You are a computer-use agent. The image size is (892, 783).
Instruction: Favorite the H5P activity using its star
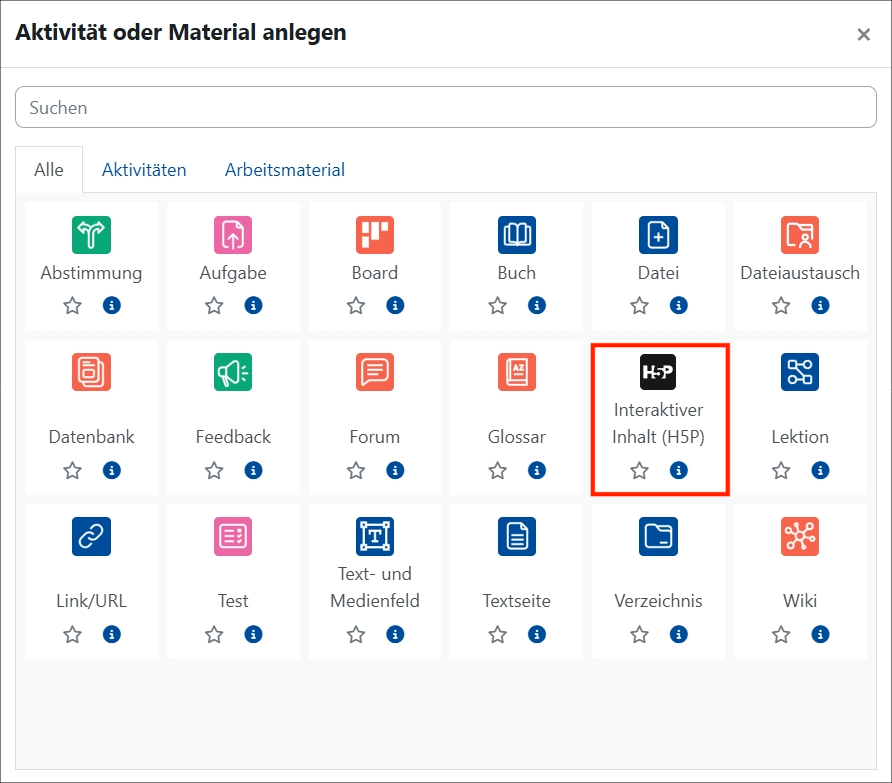(639, 470)
